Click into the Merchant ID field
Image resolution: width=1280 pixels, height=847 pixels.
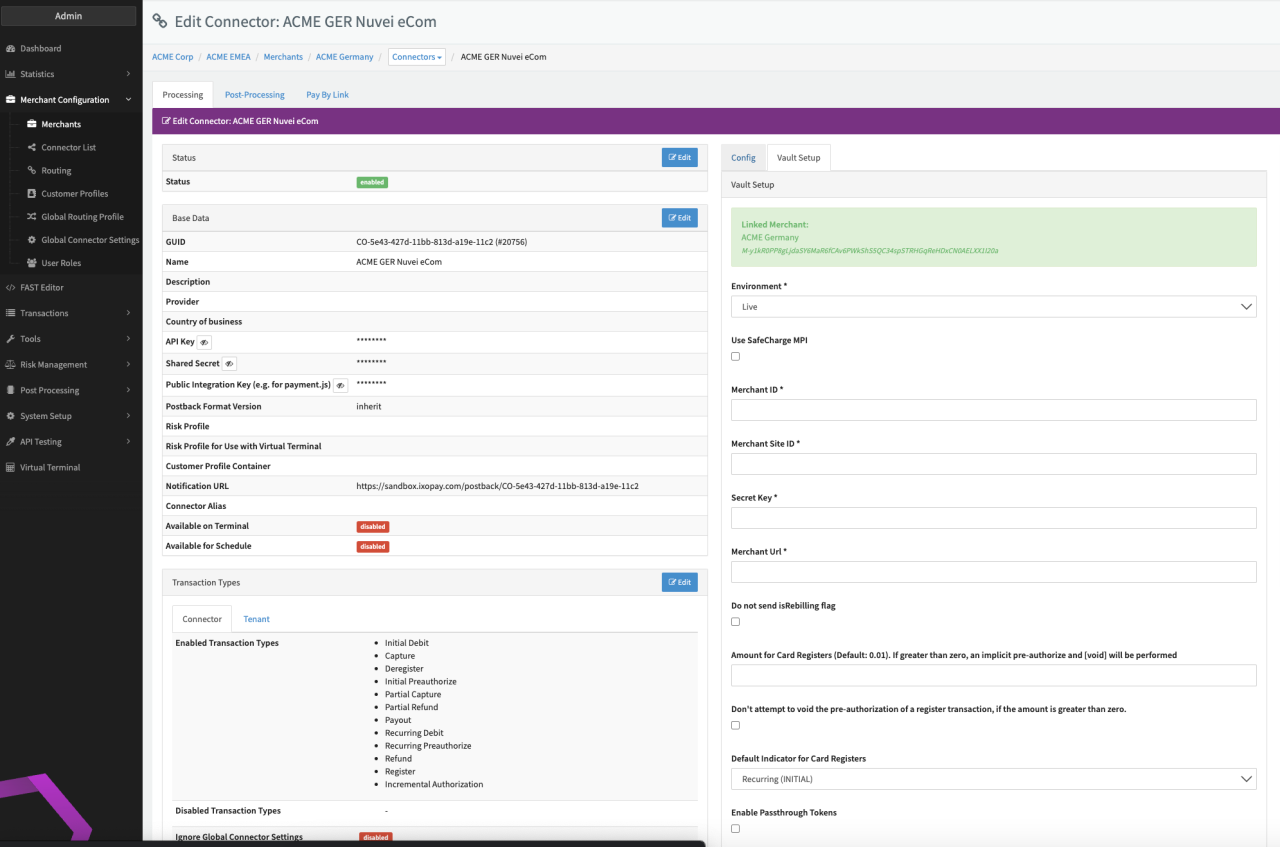(x=993, y=410)
